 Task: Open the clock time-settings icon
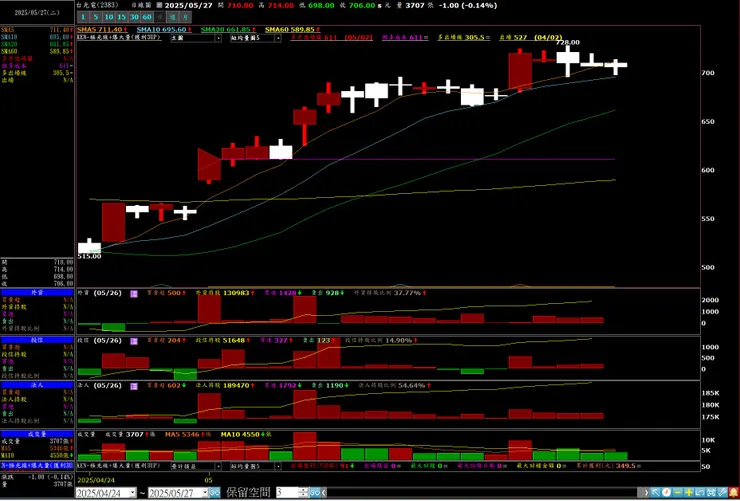[x=666, y=492]
